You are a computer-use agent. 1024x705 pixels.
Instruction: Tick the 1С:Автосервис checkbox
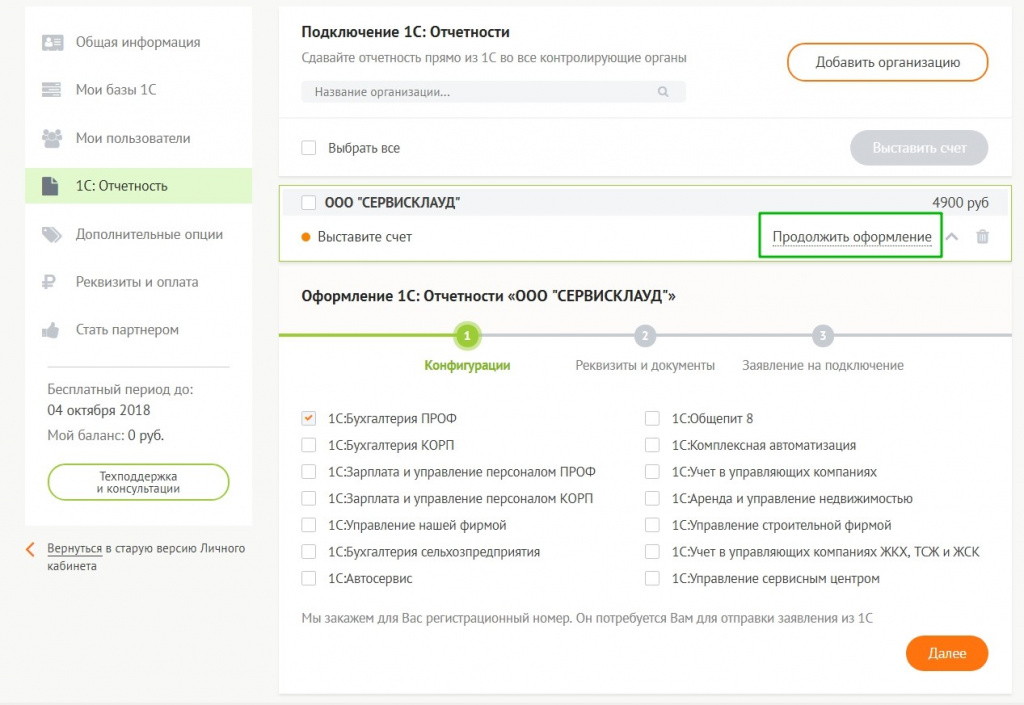309,579
